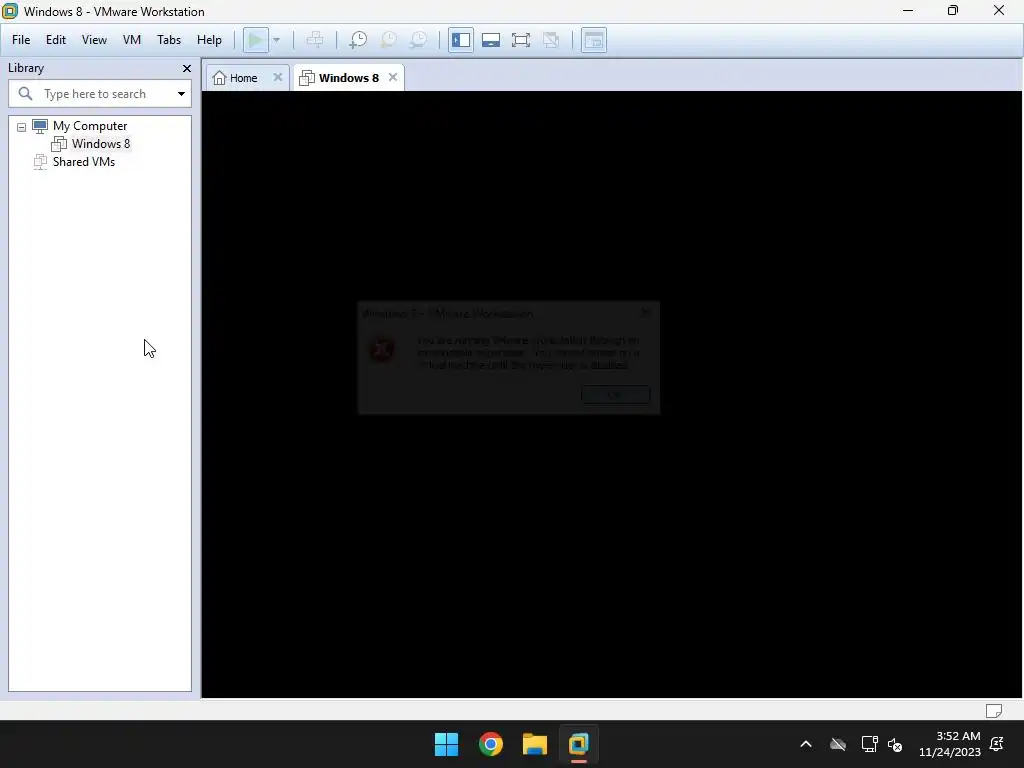This screenshot has width=1024, height=768.
Task: Launch Google Chrome from the taskbar
Action: [x=490, y=744]
